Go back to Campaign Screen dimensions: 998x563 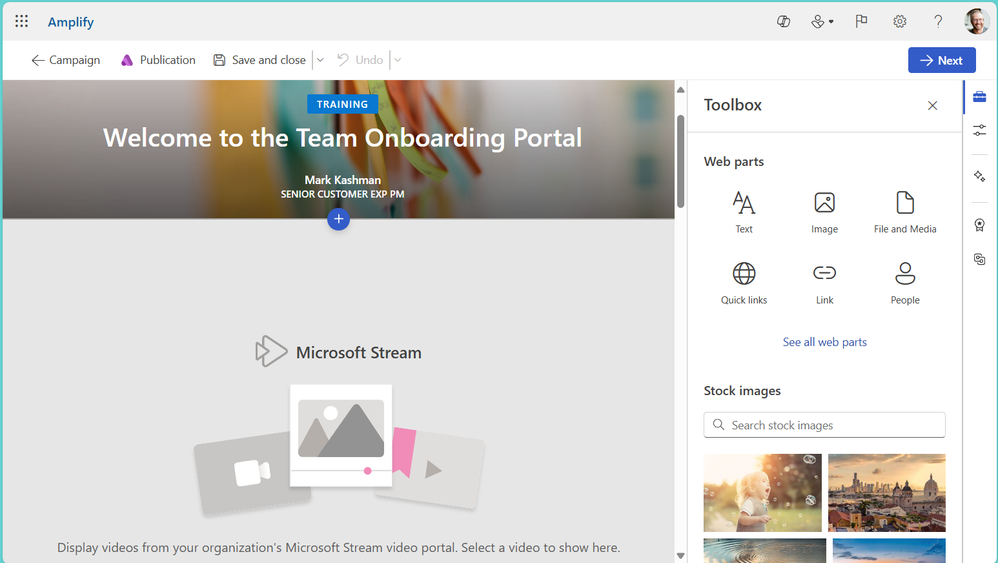pos(66,60)
